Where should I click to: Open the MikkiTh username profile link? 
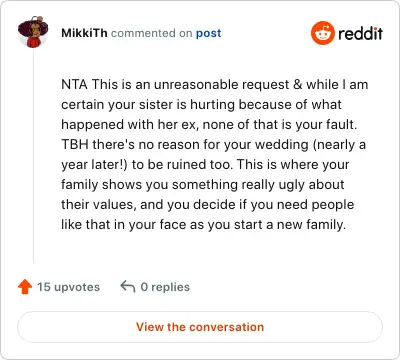pyautogui.click(x=84, y=33)
